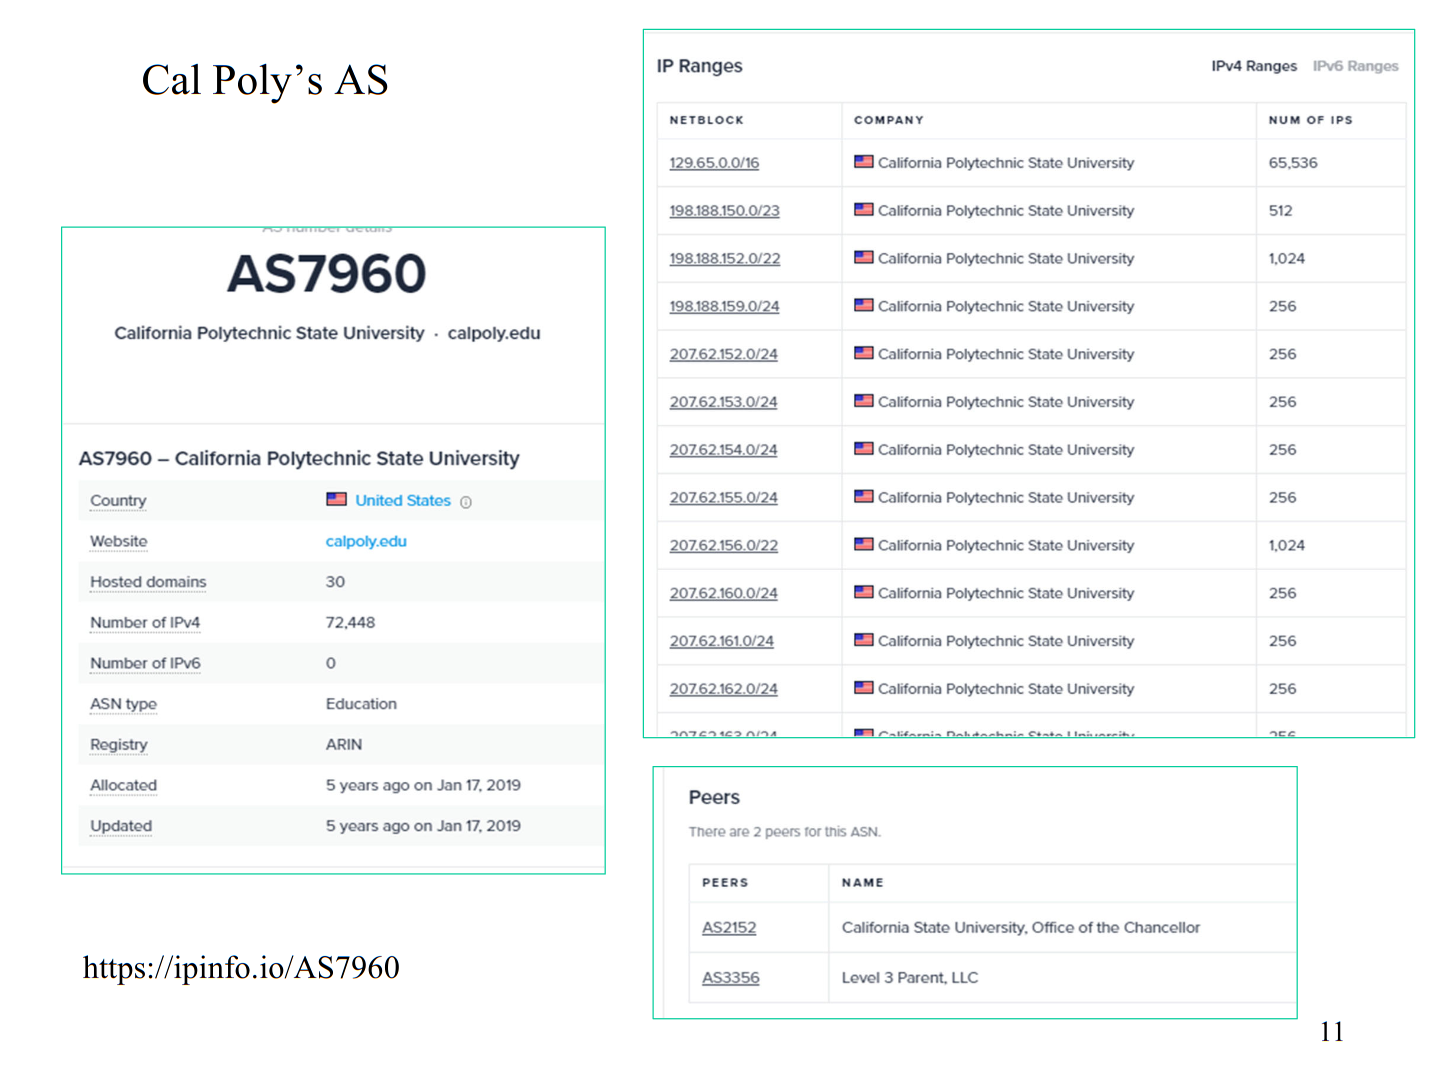Click the flag icon in the 207.62.162.0/24 row

(x=863, y=688)
